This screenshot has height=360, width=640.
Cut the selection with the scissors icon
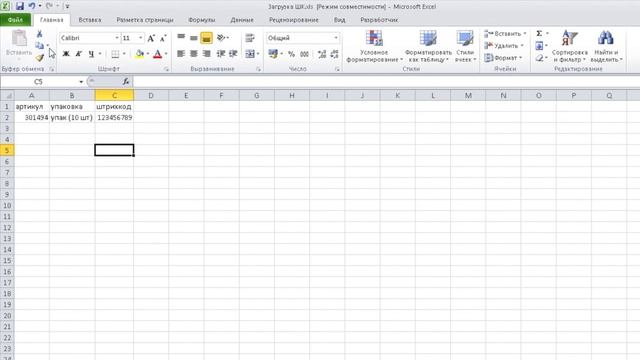(x=40, y=34)
